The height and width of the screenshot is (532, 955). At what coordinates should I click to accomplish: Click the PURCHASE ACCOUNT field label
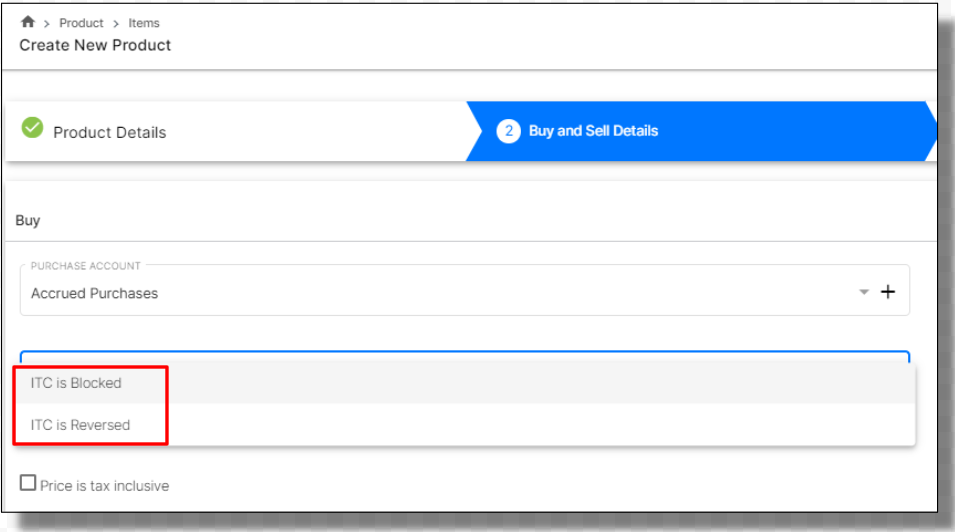85,266
